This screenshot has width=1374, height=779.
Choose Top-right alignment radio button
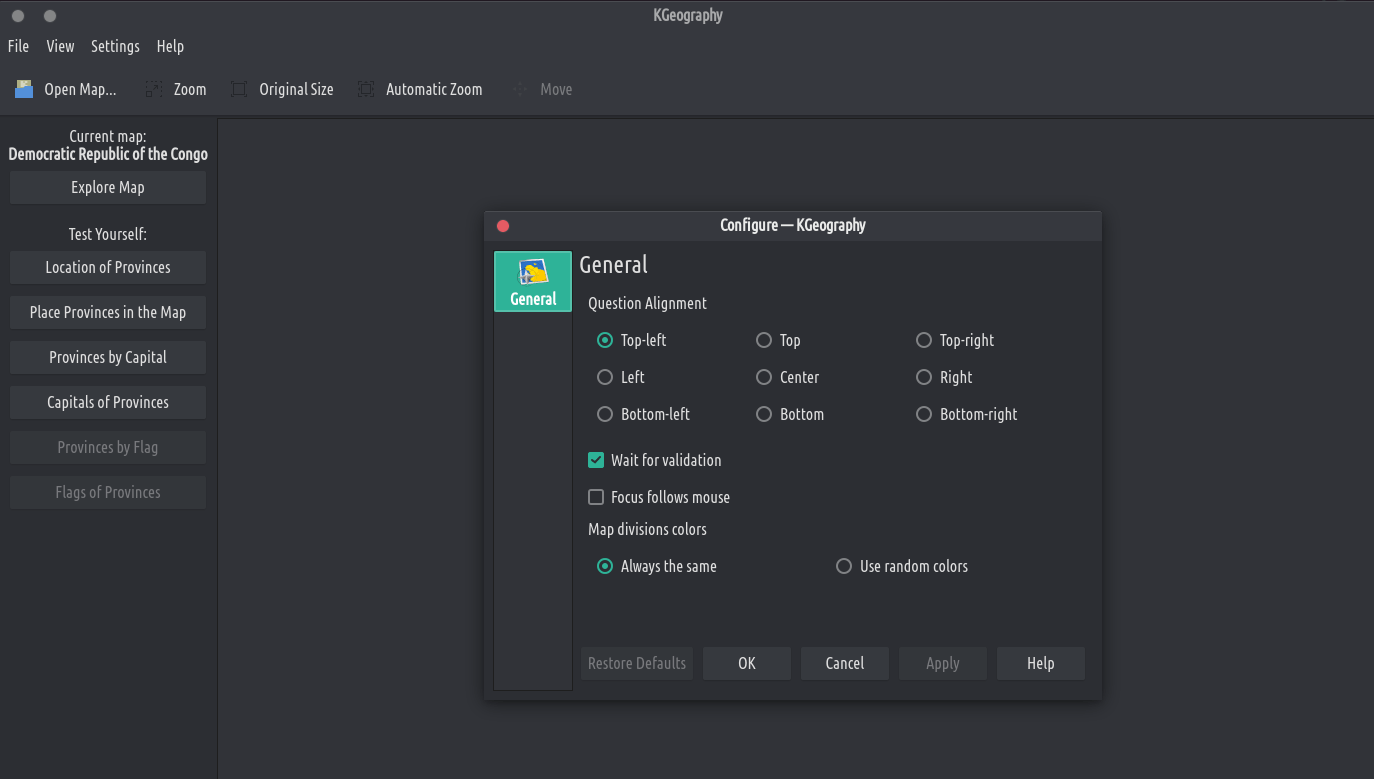[924, 340]
